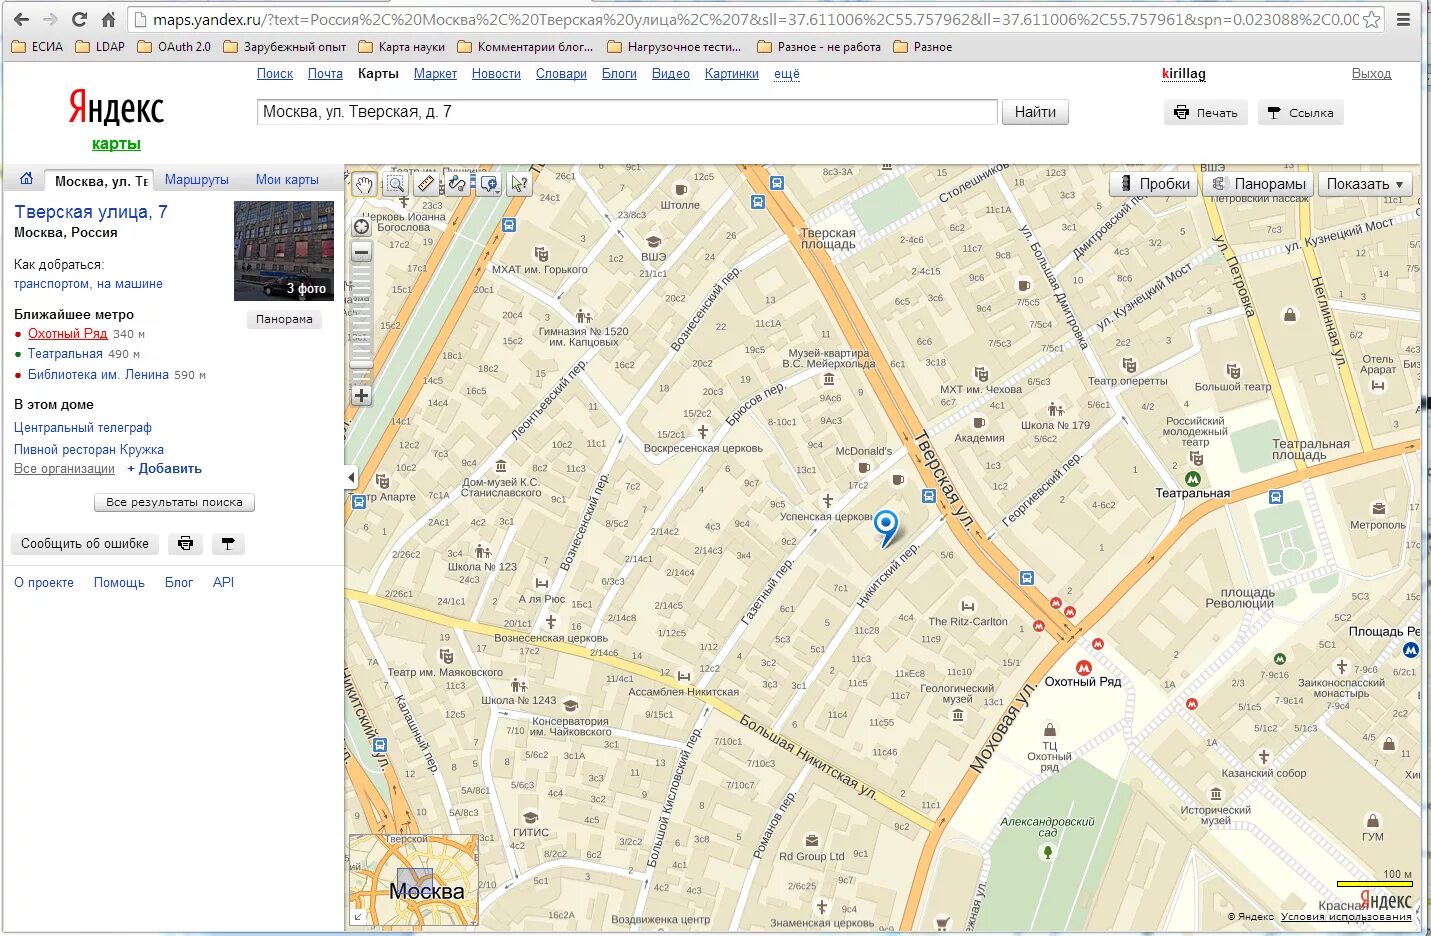Viewport: 1431px width, 936px height.
Task: Open the Показать dropdown
Action: [1365, 184]
